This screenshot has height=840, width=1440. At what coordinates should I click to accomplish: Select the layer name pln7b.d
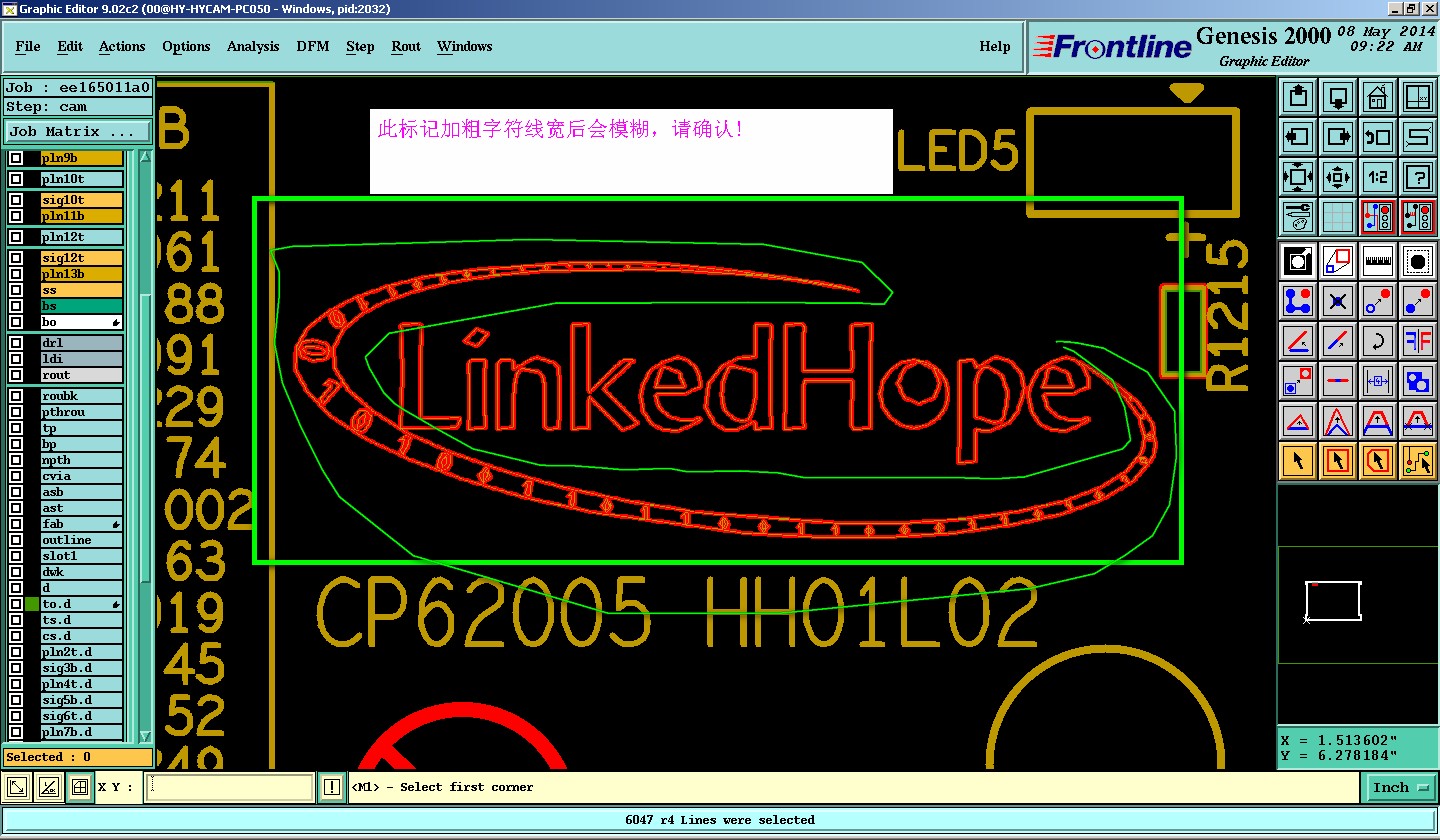click(x=82, y=732)
